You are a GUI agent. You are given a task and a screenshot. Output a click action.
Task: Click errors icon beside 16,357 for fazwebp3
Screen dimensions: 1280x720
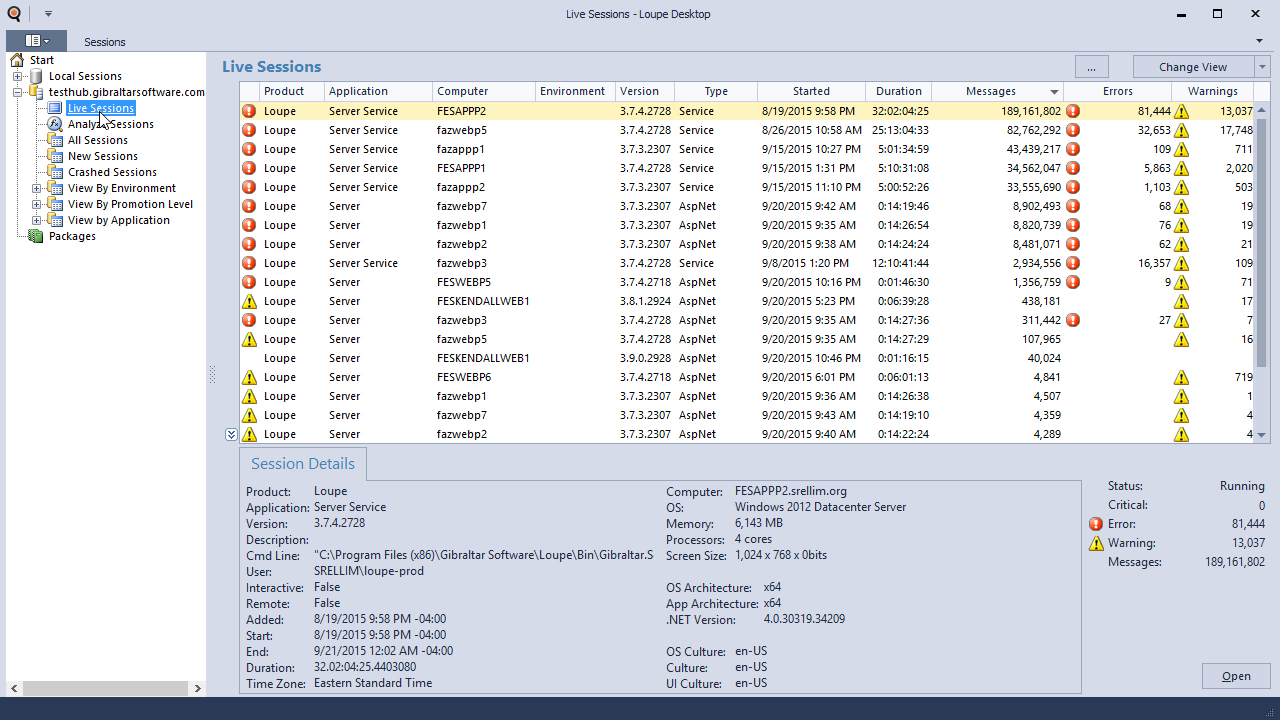click(1073, 263)
